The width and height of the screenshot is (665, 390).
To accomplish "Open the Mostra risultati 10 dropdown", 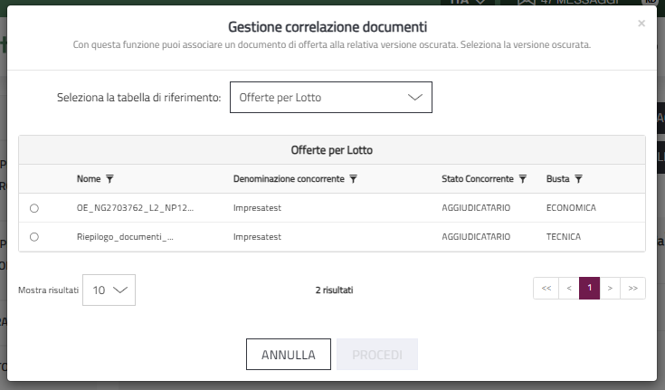I will pos(109,290).
